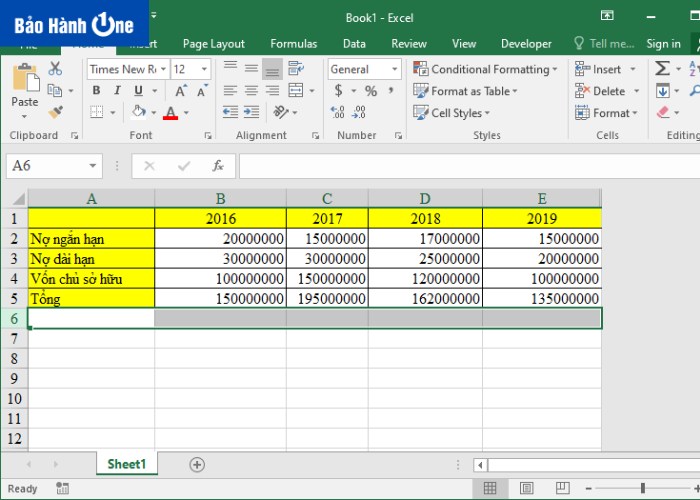
Task: Add a new sheet with plus button
Action: pyautogui.click(x=197, y=464)
